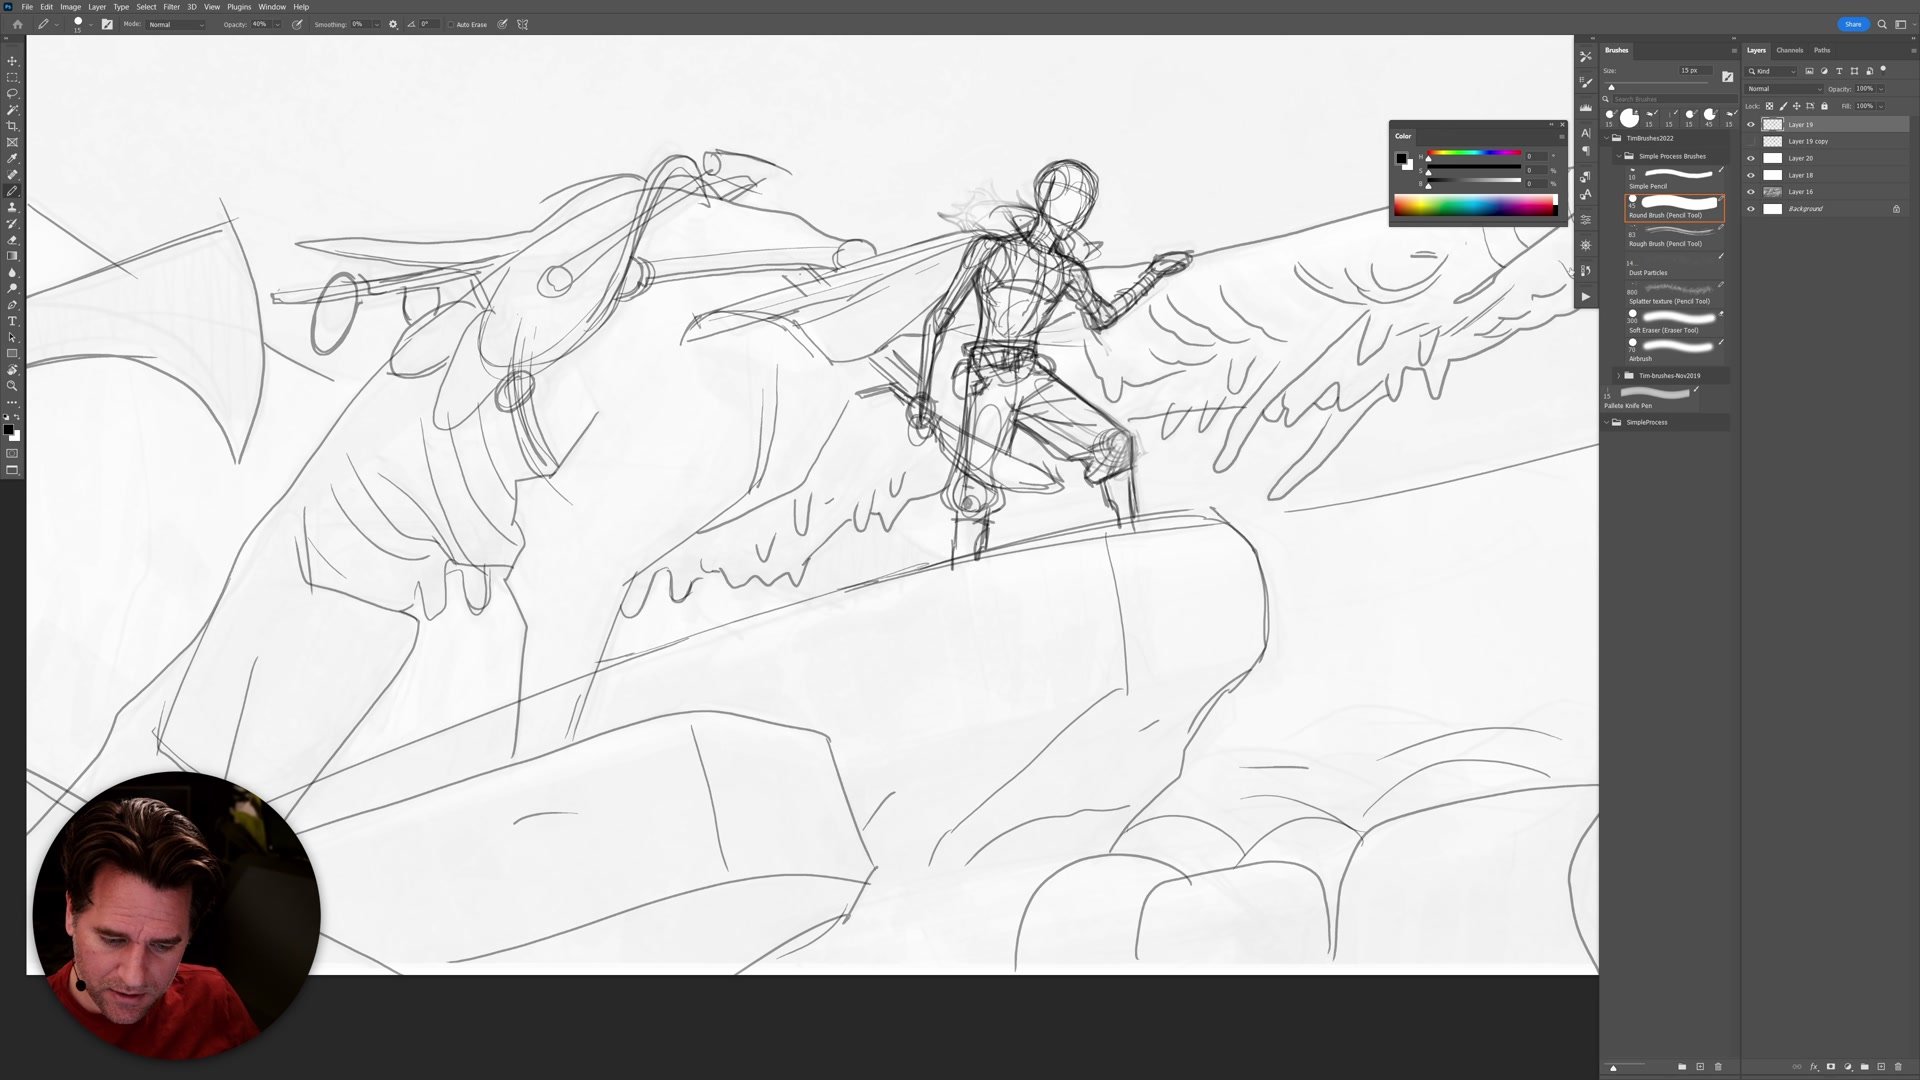Open the brush Mode dropdown
1920x1080 pixels.
[176, 24]
